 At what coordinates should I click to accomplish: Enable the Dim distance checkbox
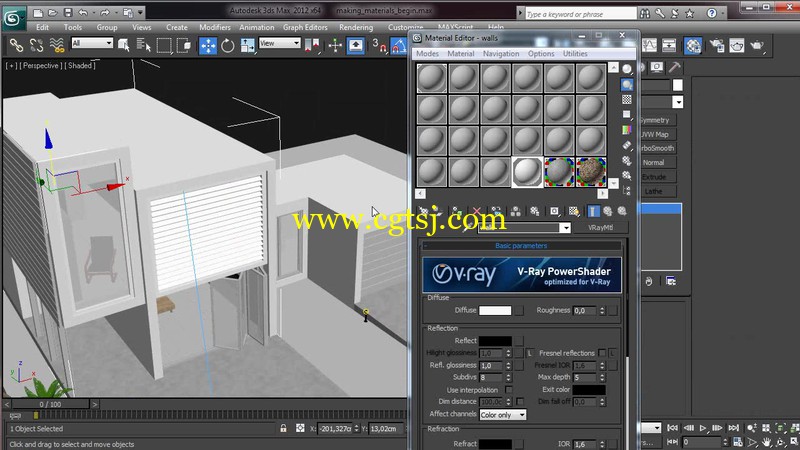tap(520, 402)
